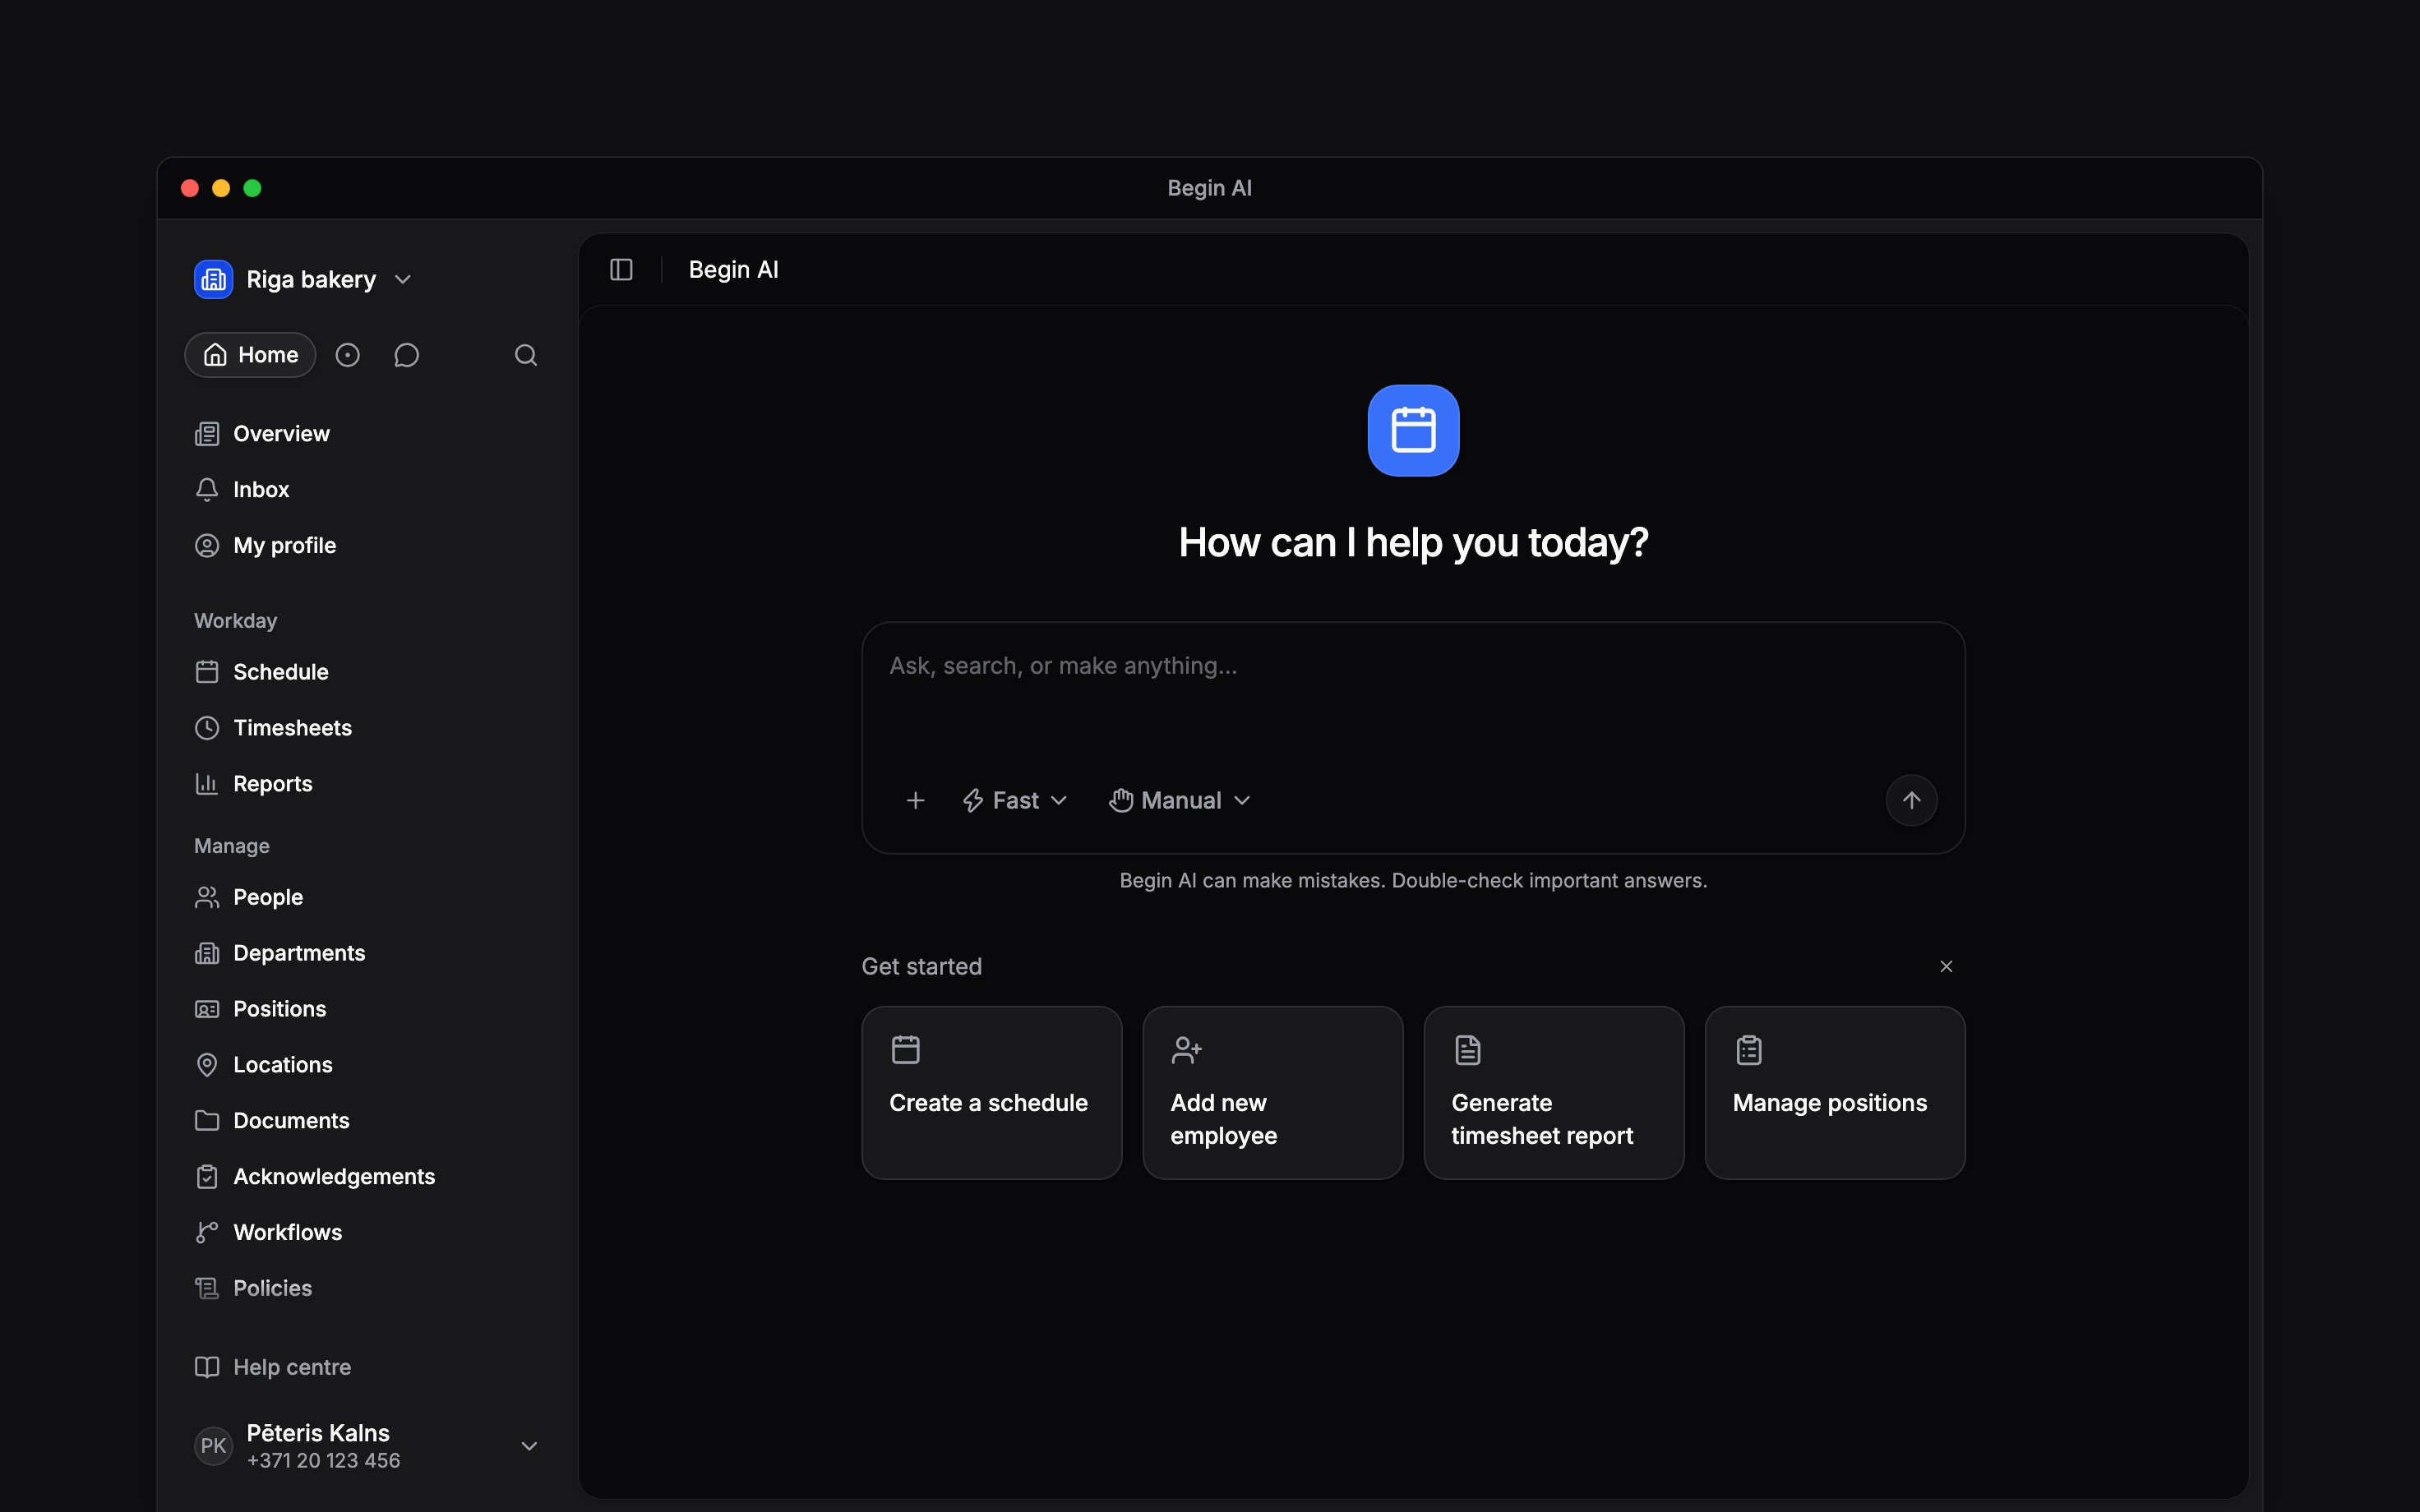This screenshot has width=2420, height=1512.
Task: Open the search icon in sidebar
Action: click(x=526, y=355)
